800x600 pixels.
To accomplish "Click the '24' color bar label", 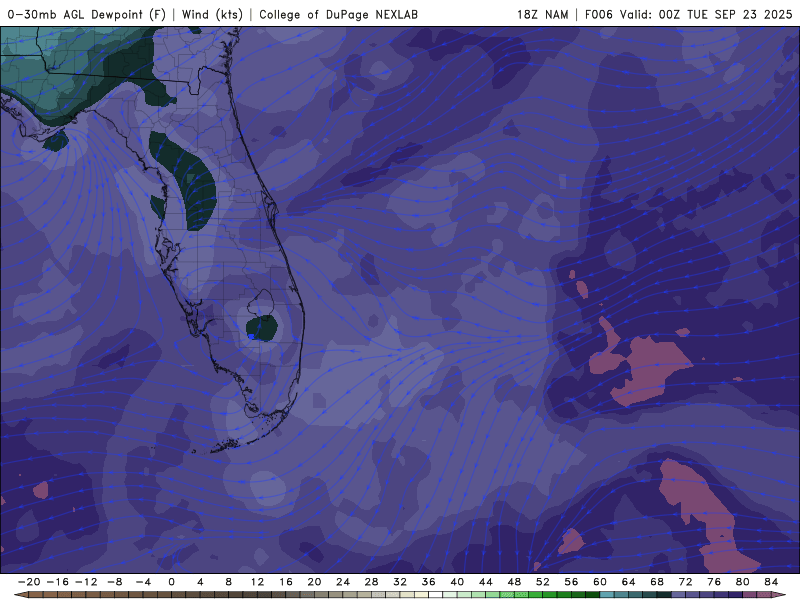I will (343, 582).
